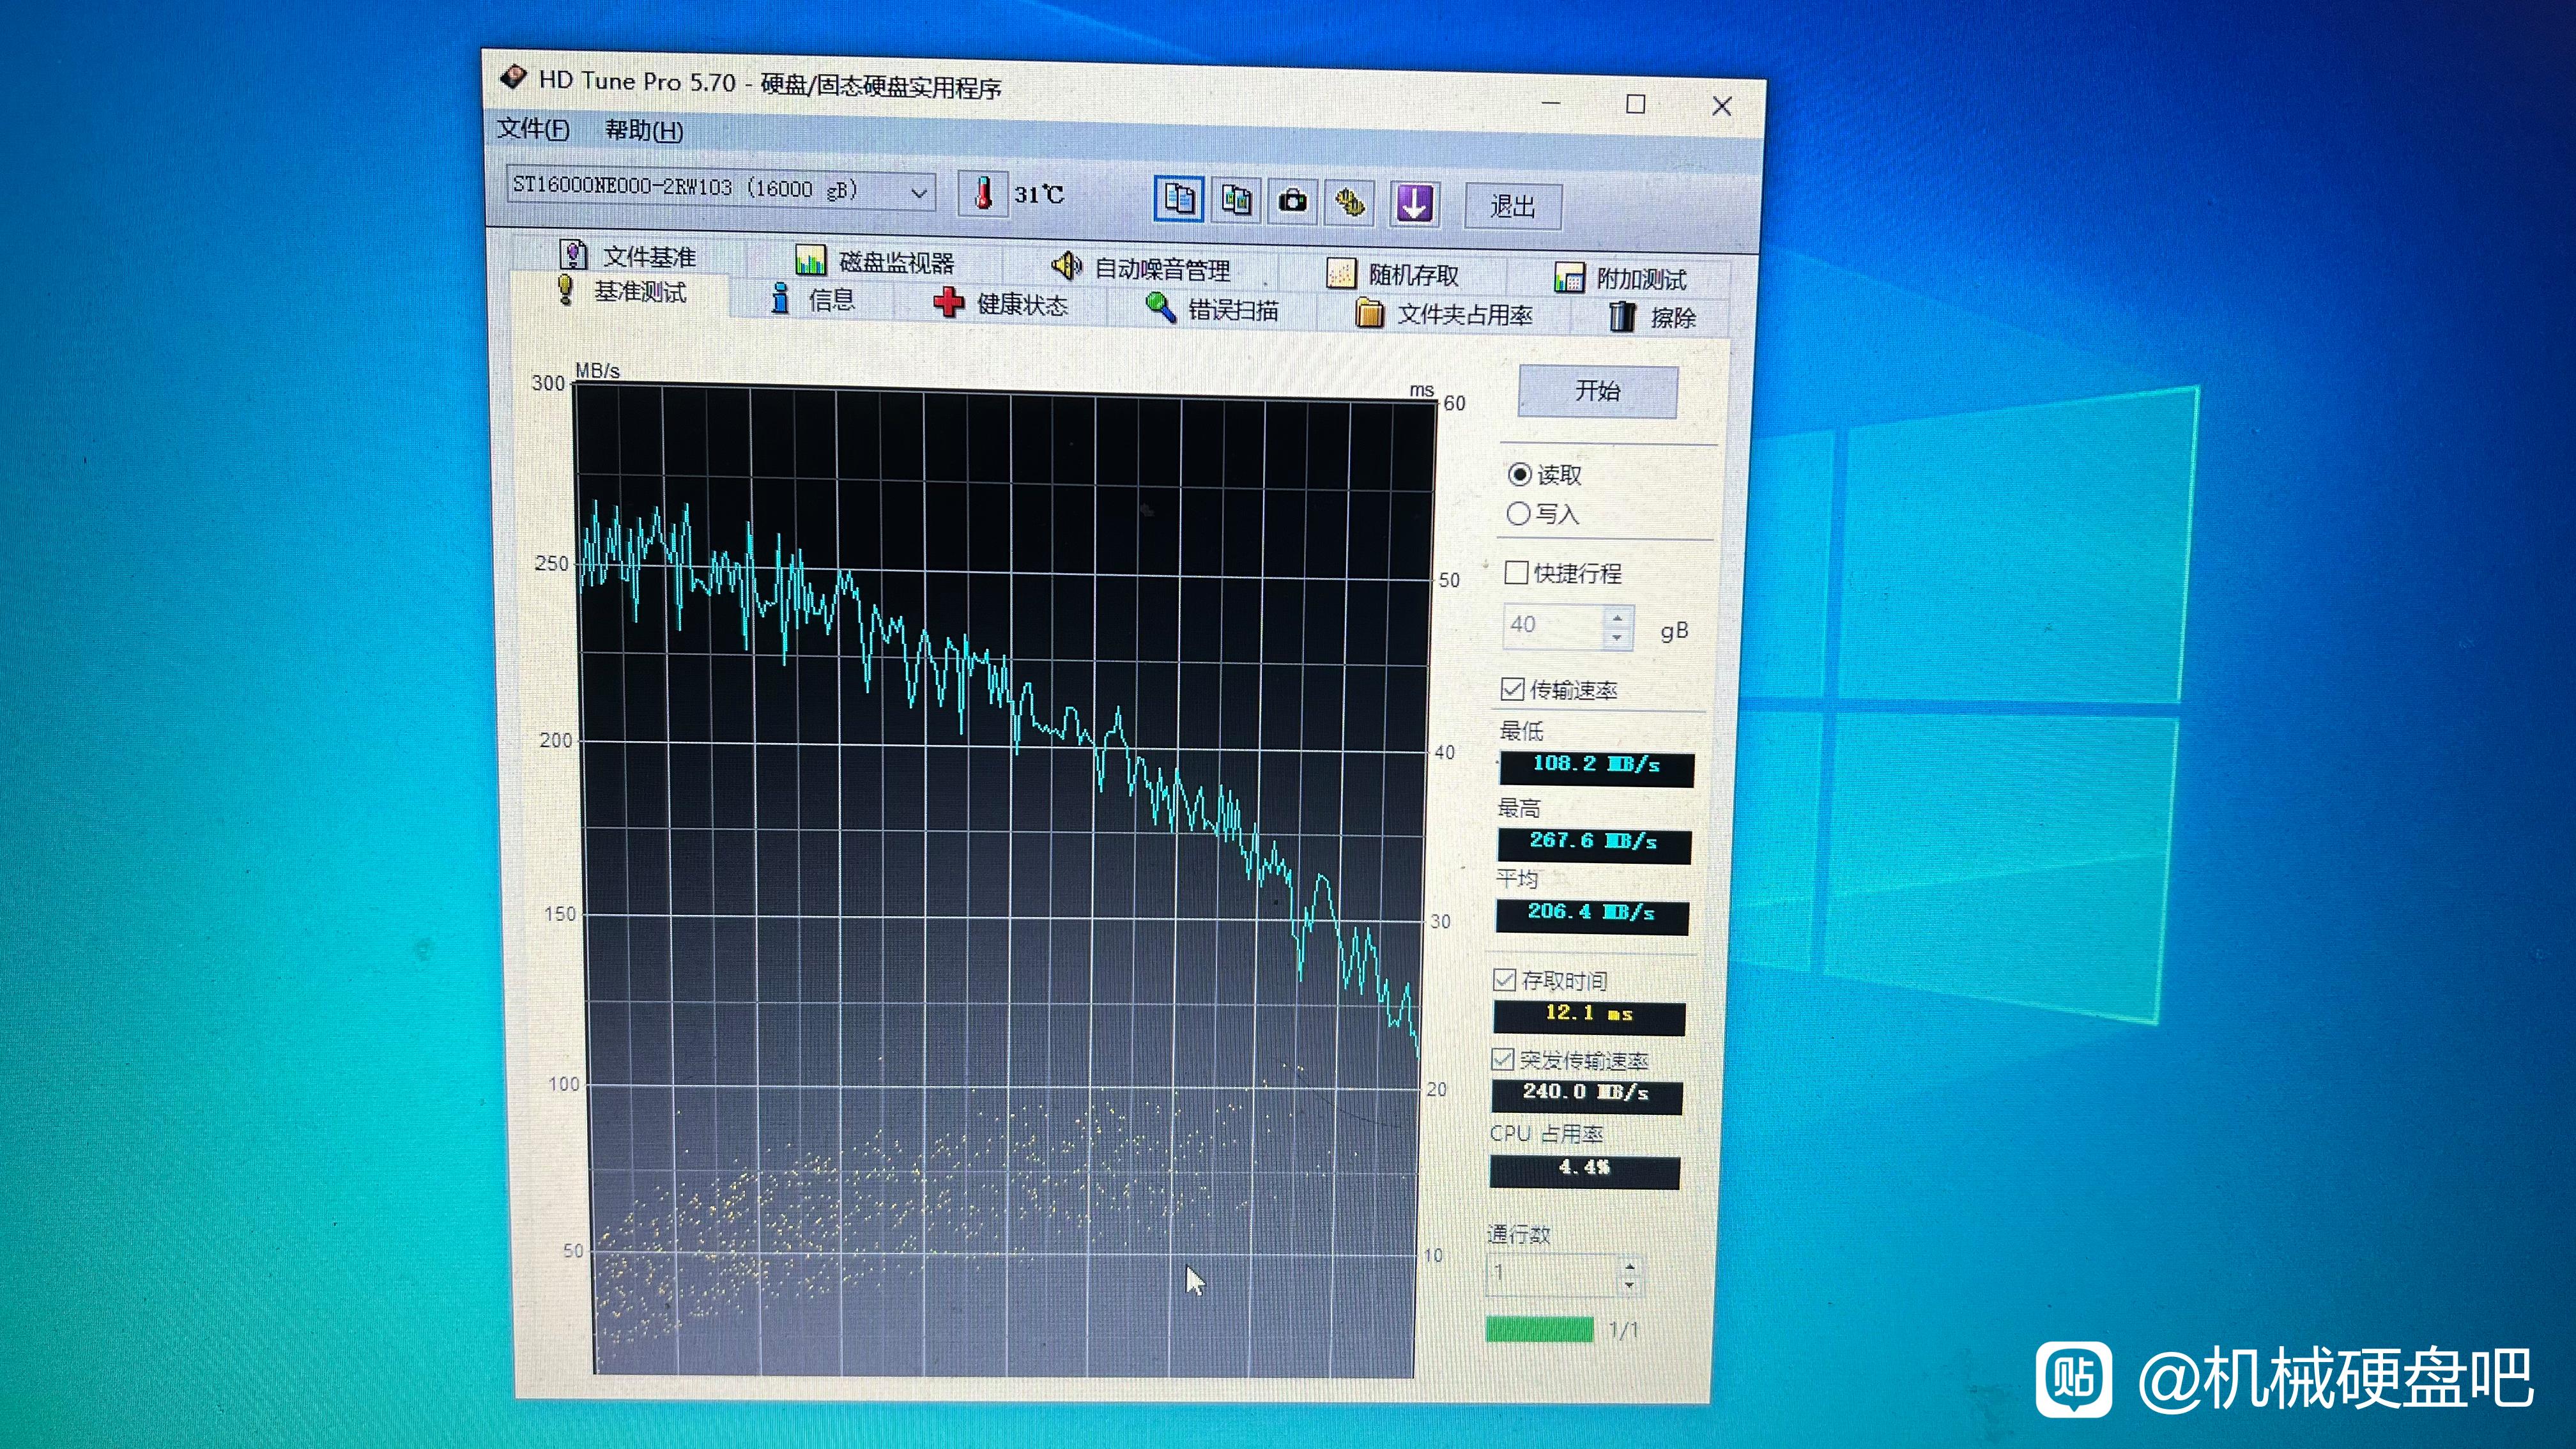Click the thermometer temperature icon
The height and width of the screenshot is (1449, 2576).
(x=983, y=193)
